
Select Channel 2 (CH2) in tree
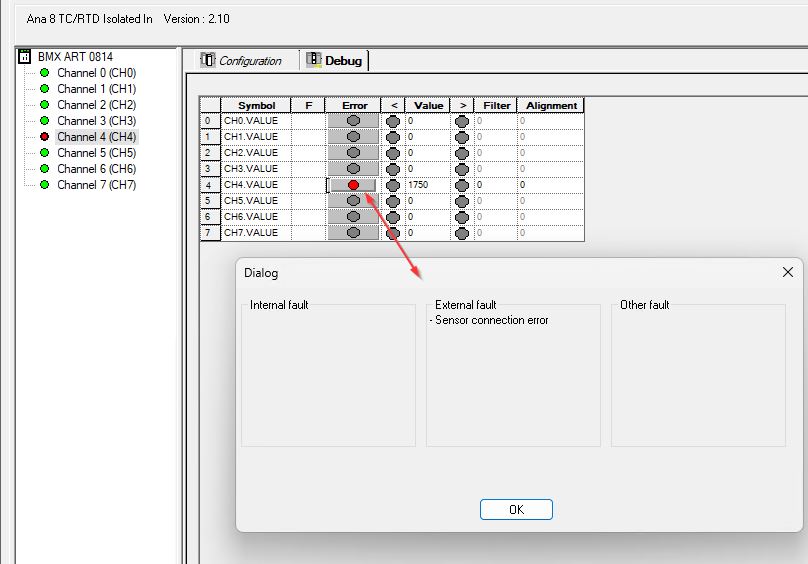pyautogui.click(x=96, y=105)
